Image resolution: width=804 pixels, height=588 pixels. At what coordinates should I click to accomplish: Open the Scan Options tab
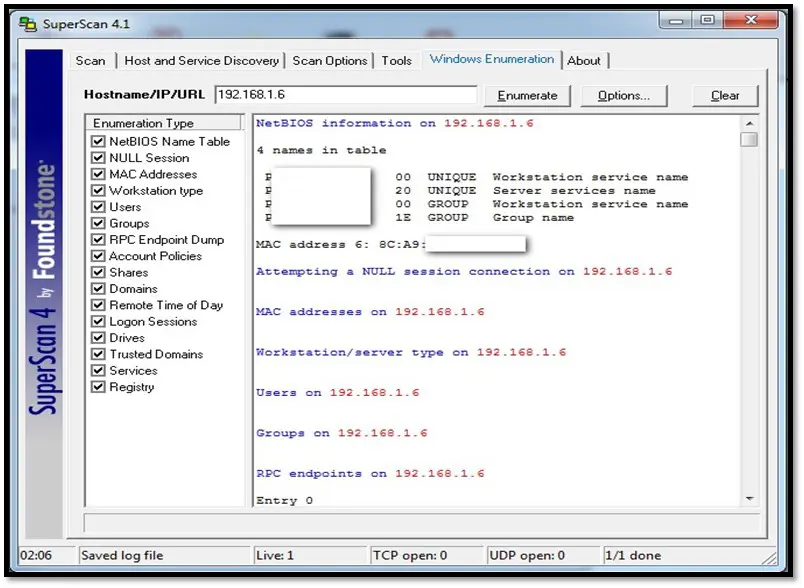tap(330, 61)
